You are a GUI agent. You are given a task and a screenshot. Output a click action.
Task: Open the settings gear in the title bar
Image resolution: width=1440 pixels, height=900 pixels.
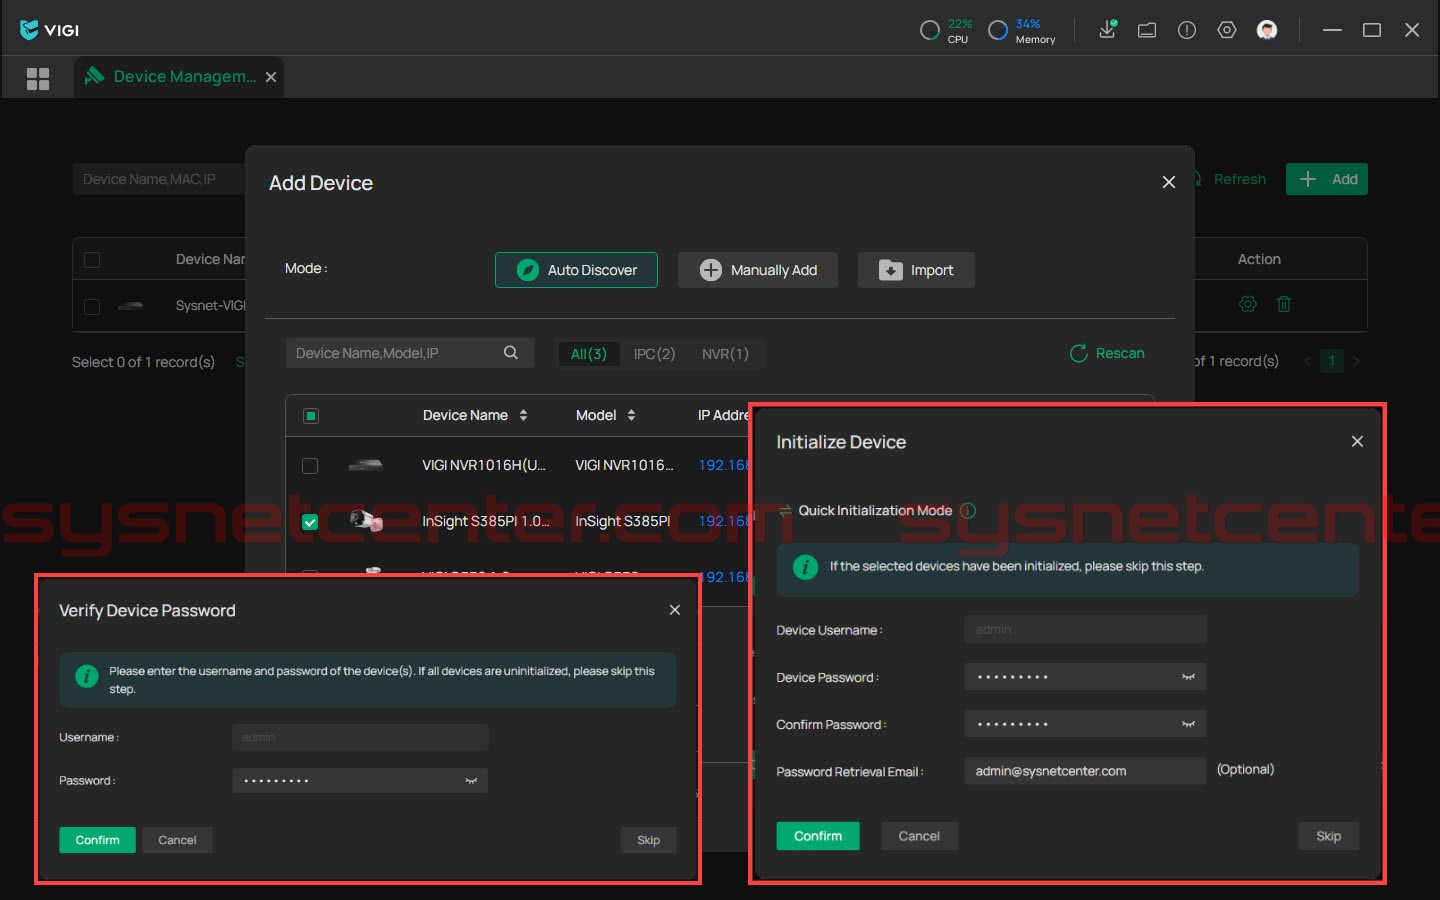(x=1227, y=30)
